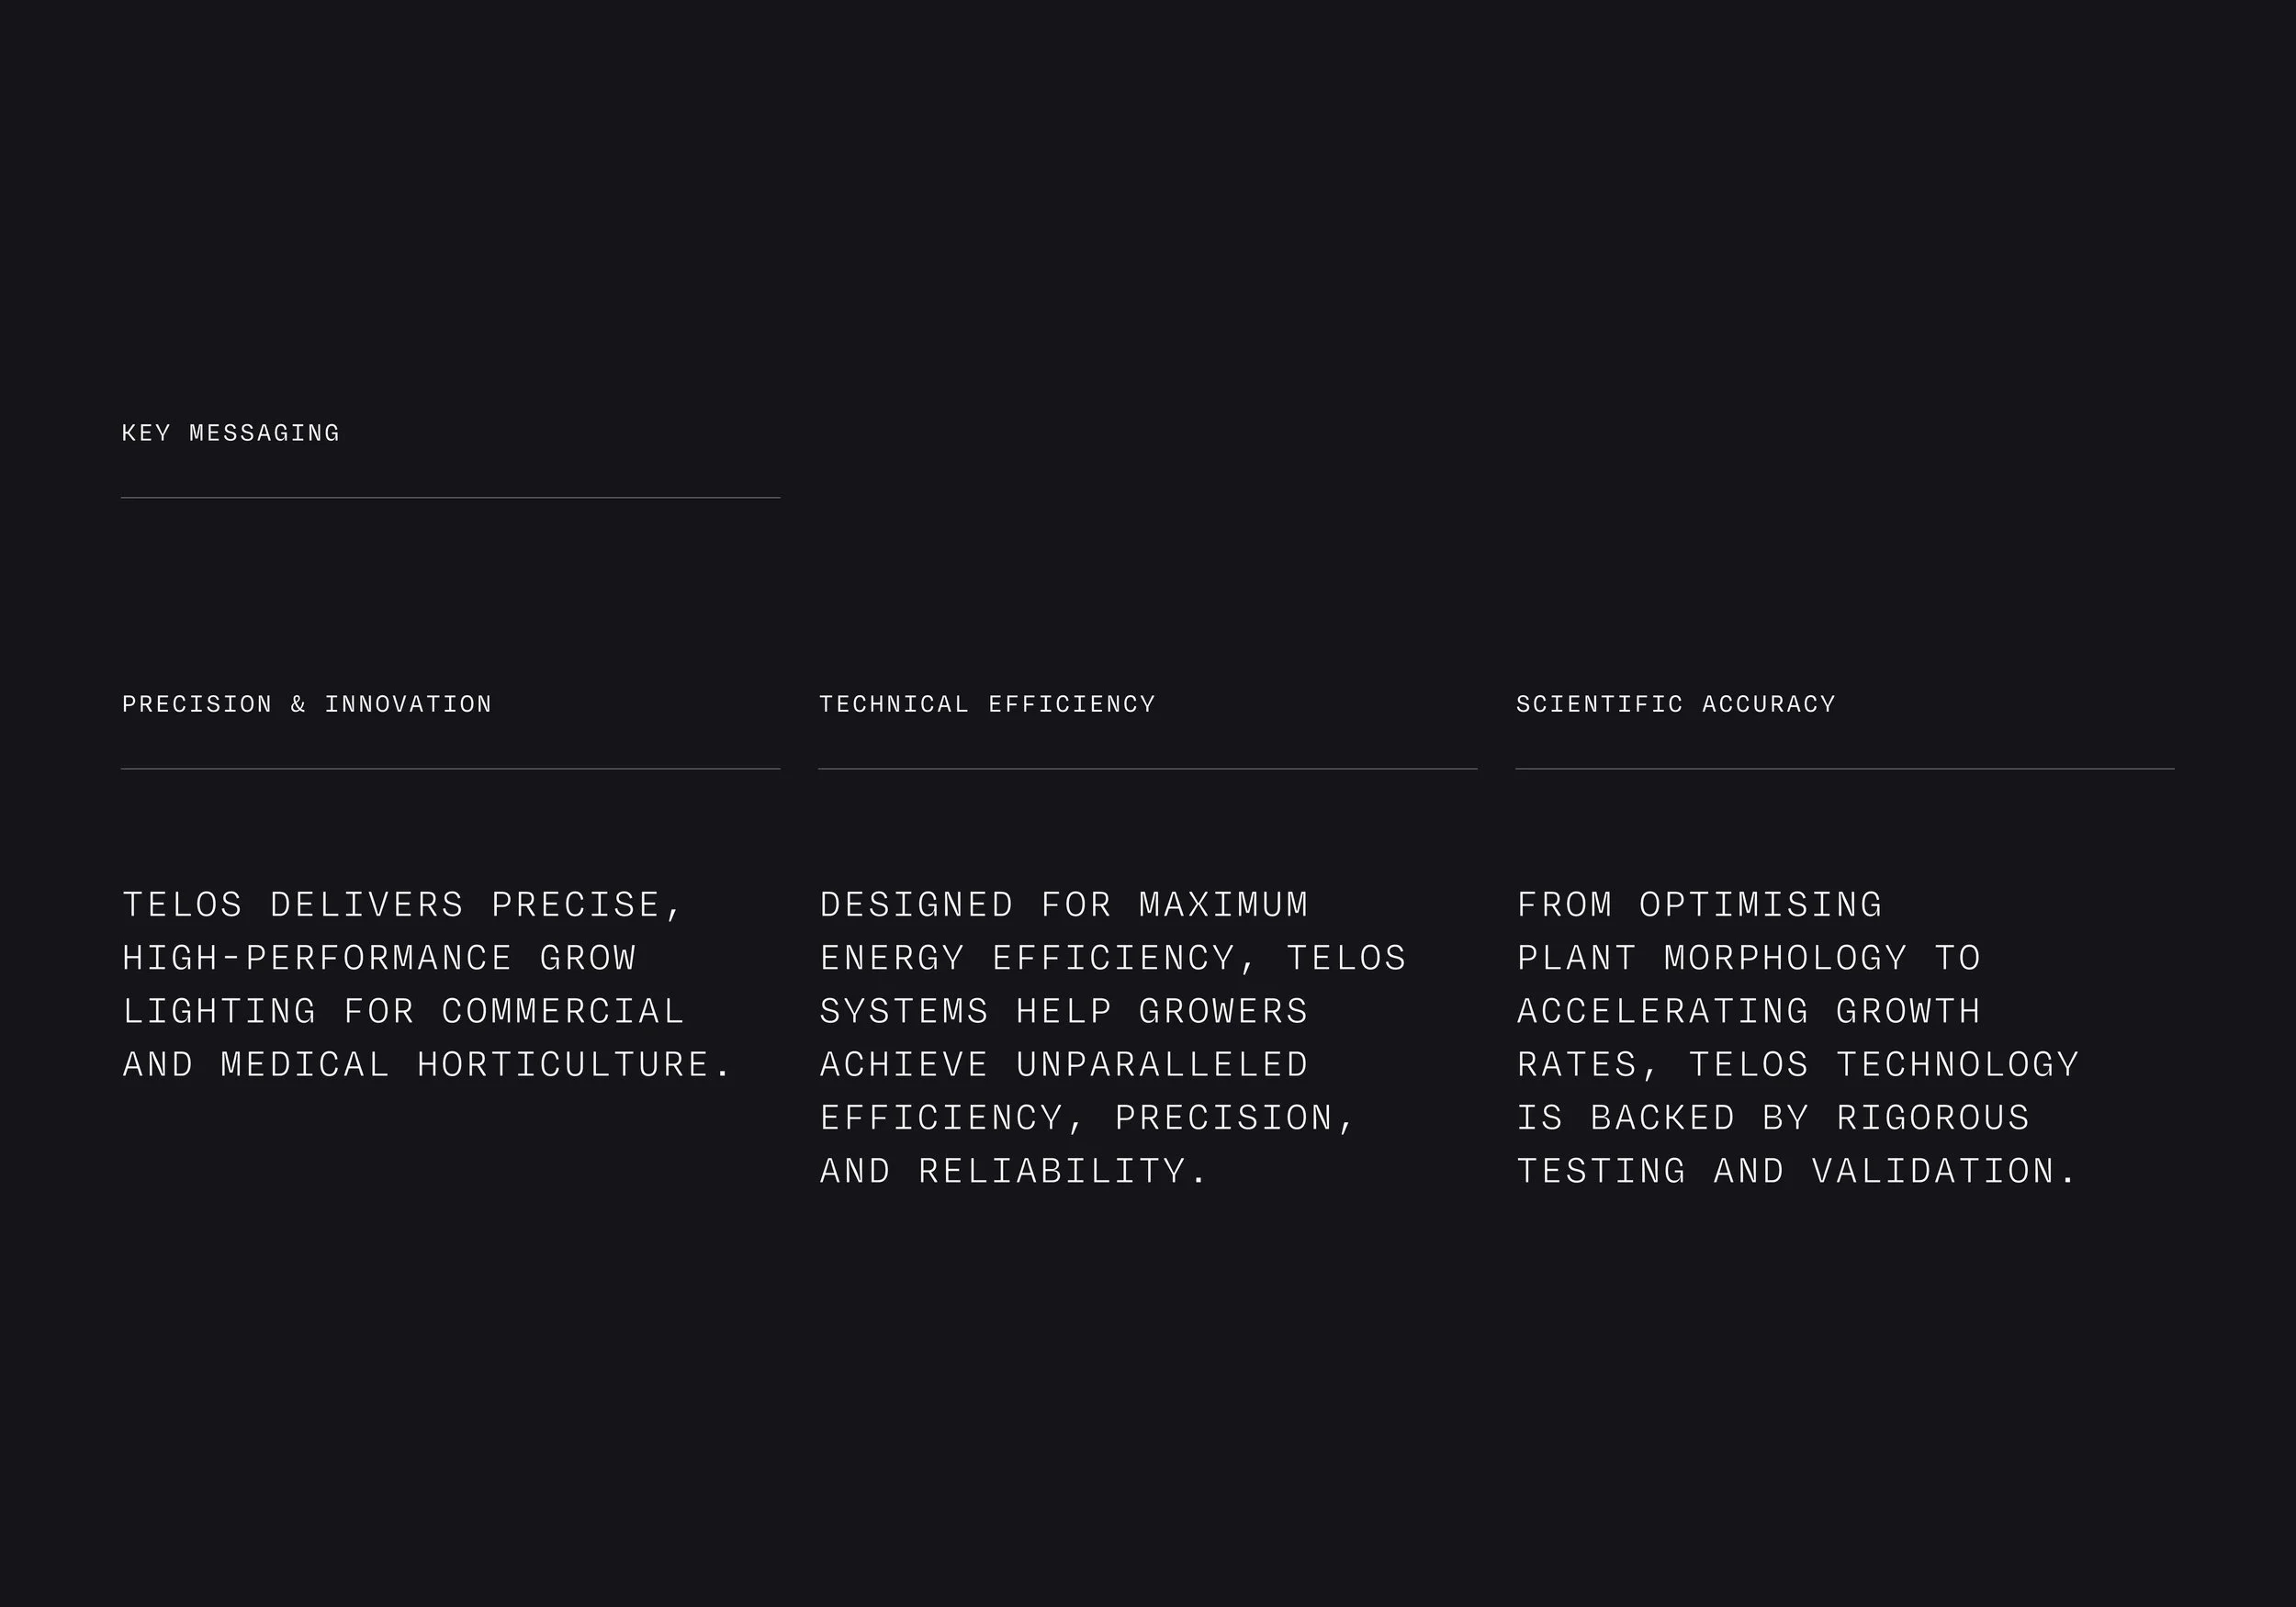The width and height of the screenshot is (2296, 1607).
Task: Click the line 'TELOS DELIVERS PRECISE,'
Action: pyautogui.click(x=402, y=905)
